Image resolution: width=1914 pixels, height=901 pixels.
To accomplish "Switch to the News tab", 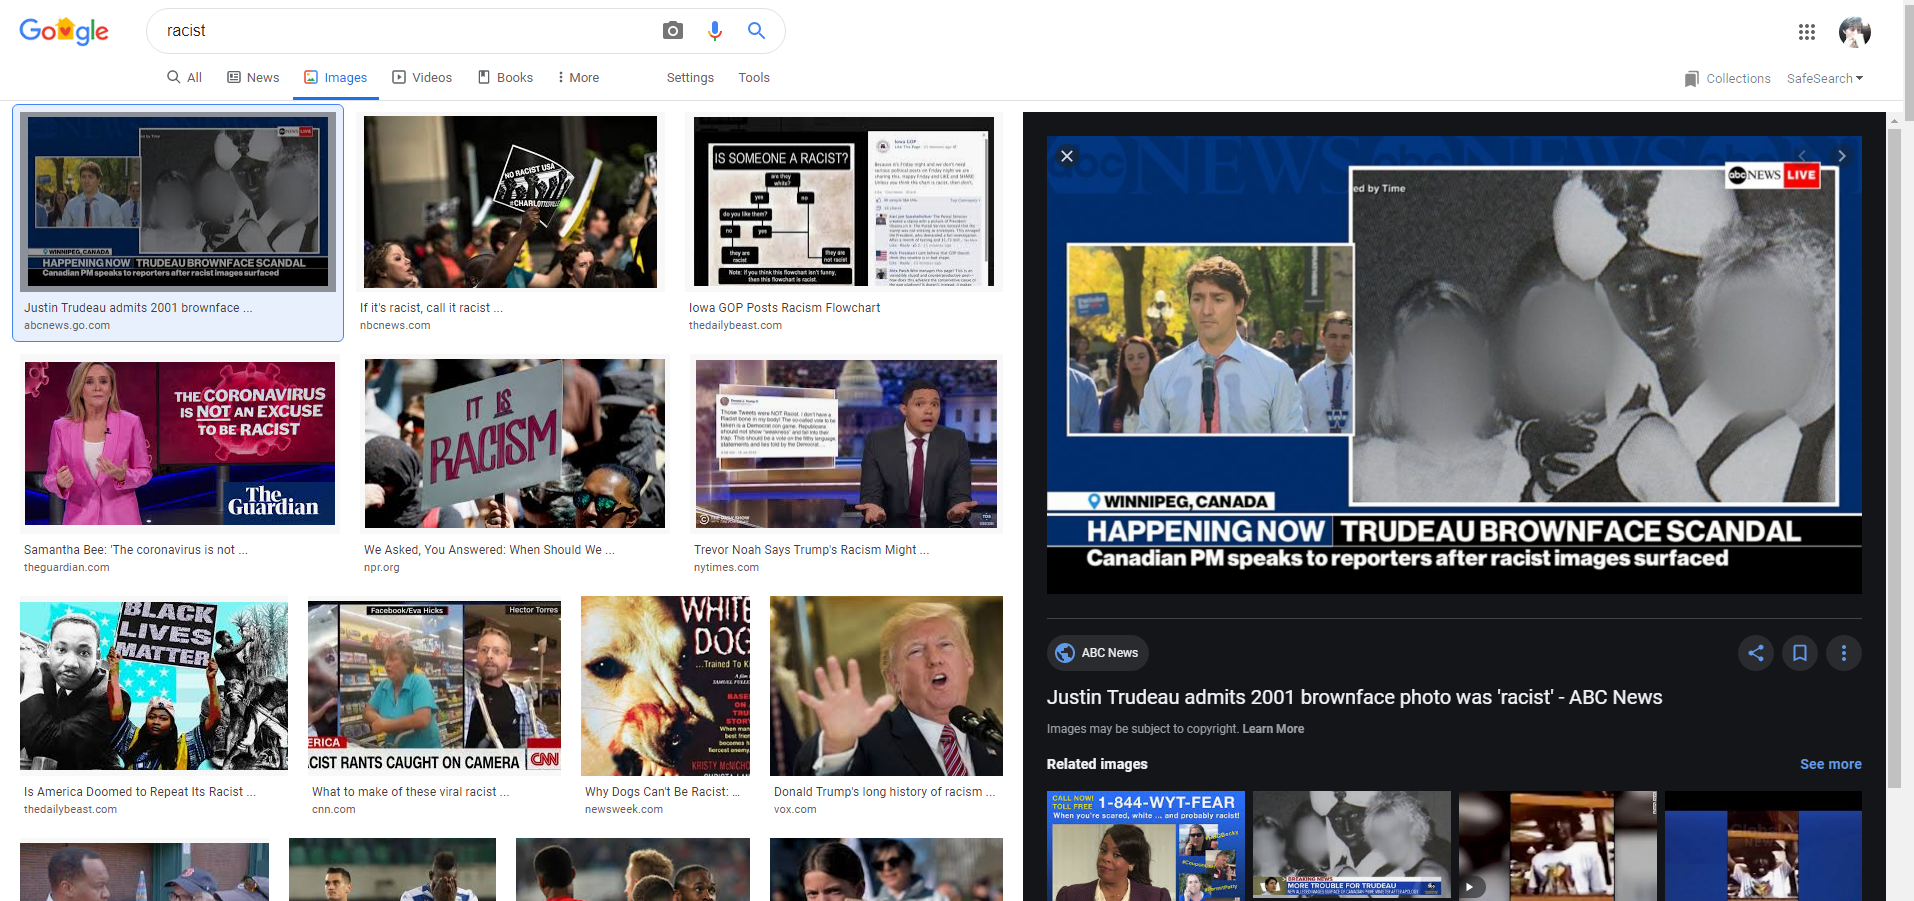I will pyautogui.click(x=253, y=77).
